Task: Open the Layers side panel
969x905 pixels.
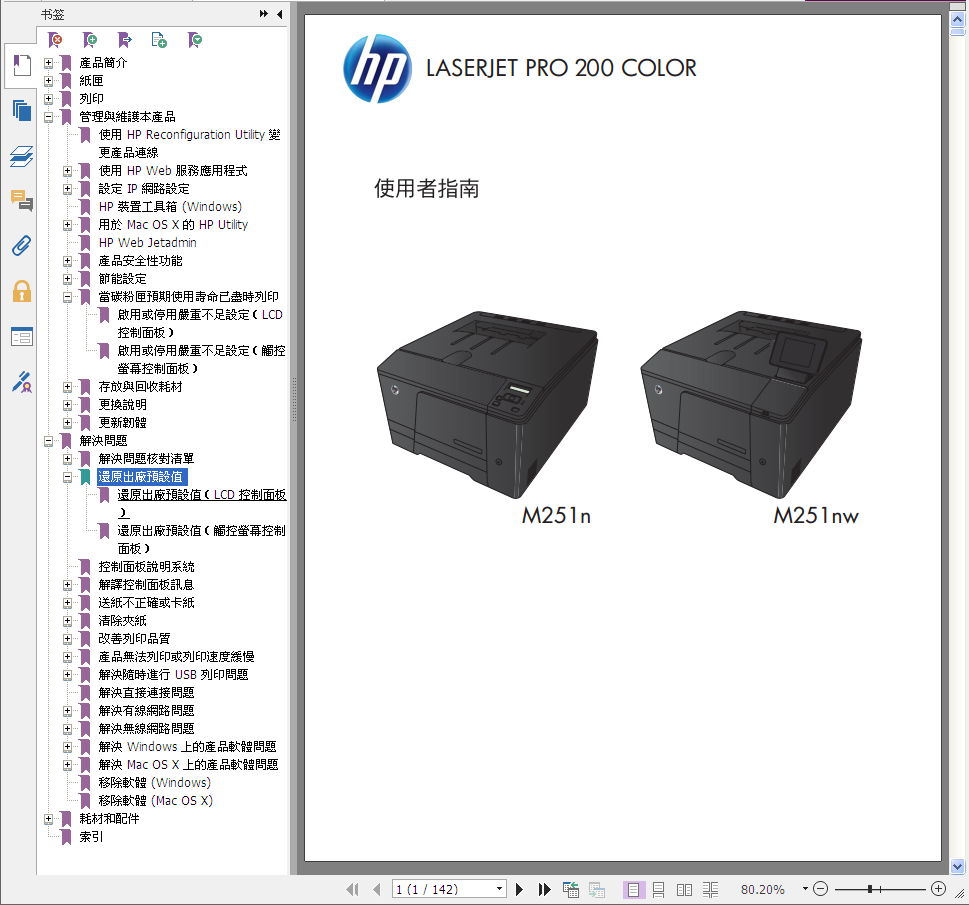Action: pos(22,156)
